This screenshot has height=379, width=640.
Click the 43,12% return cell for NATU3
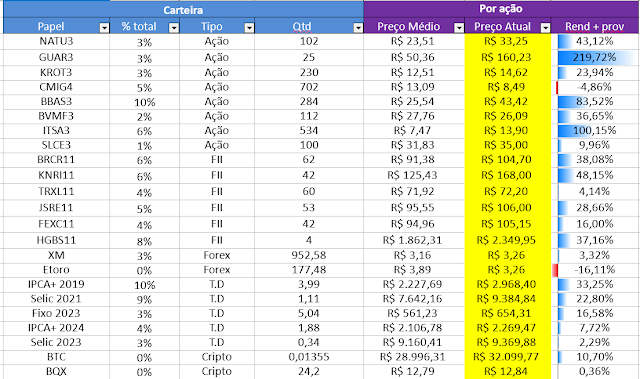[595, 41]
